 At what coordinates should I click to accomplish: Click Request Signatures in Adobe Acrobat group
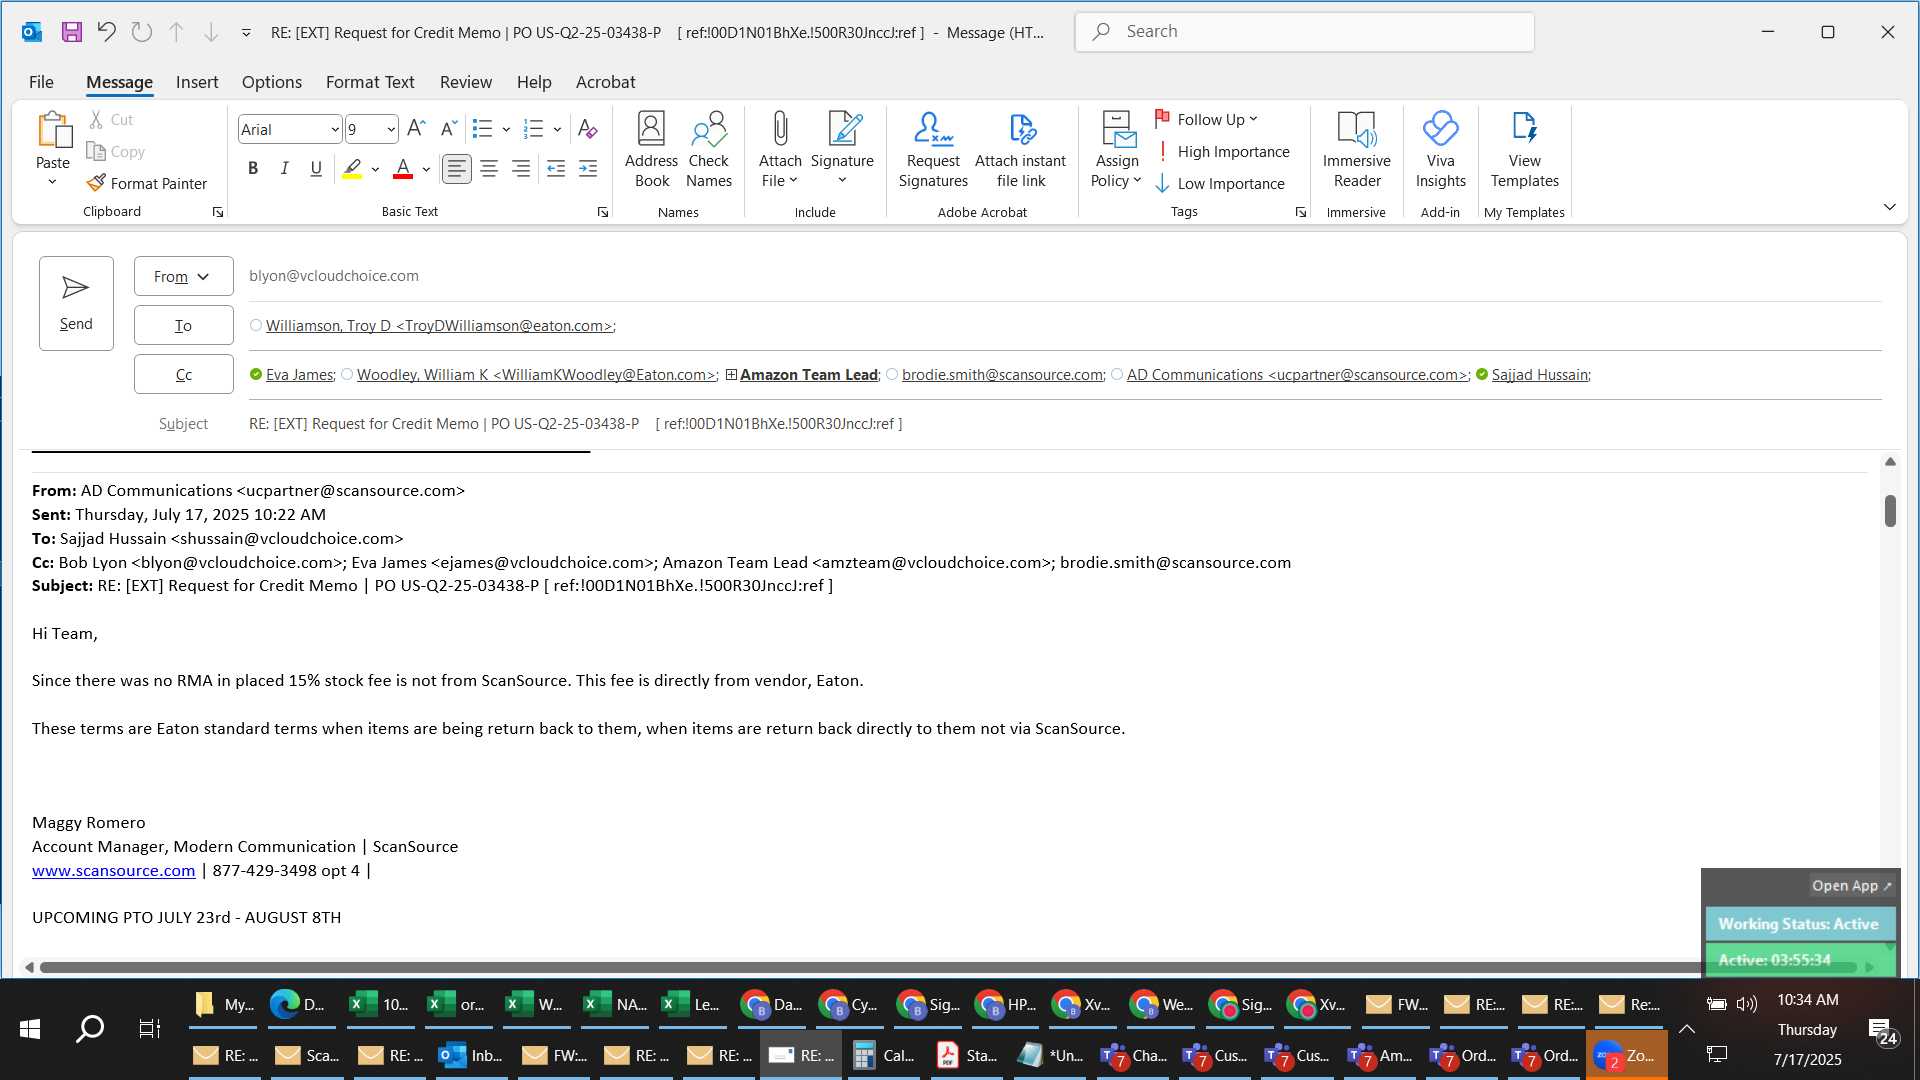coord(933,149)
